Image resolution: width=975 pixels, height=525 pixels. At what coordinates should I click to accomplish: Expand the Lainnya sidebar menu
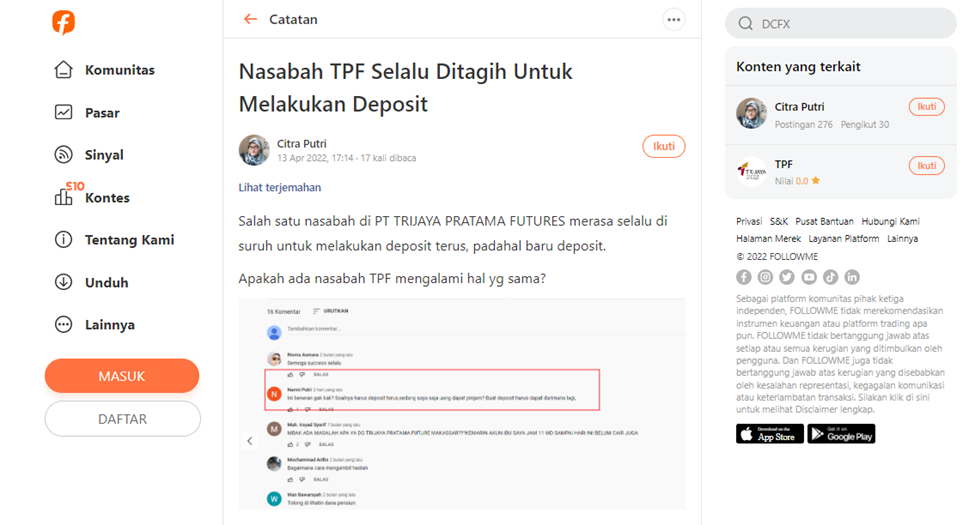pos(95,325)
